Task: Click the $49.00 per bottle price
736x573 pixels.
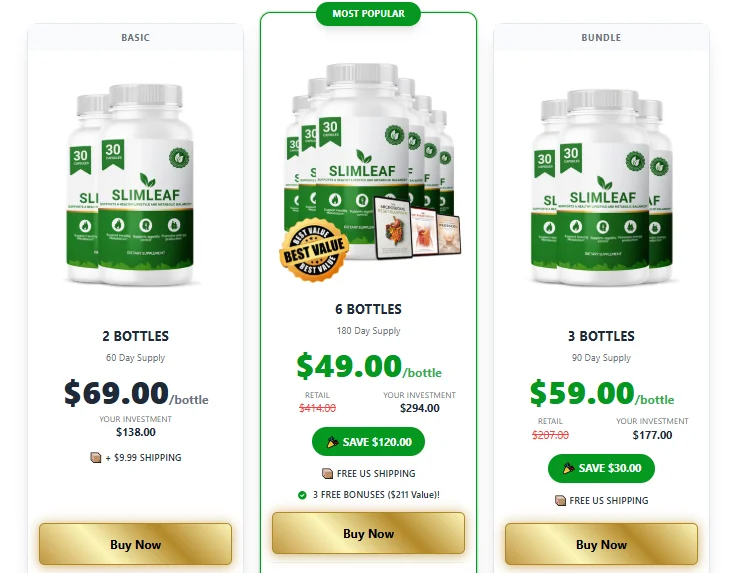Action: 369,366
